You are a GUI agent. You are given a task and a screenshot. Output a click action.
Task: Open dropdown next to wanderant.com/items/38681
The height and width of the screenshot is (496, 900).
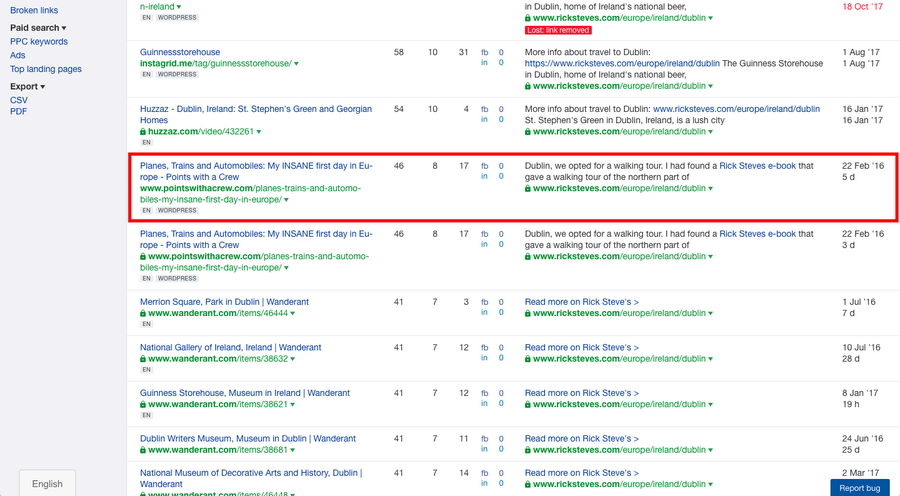point(293,450)
